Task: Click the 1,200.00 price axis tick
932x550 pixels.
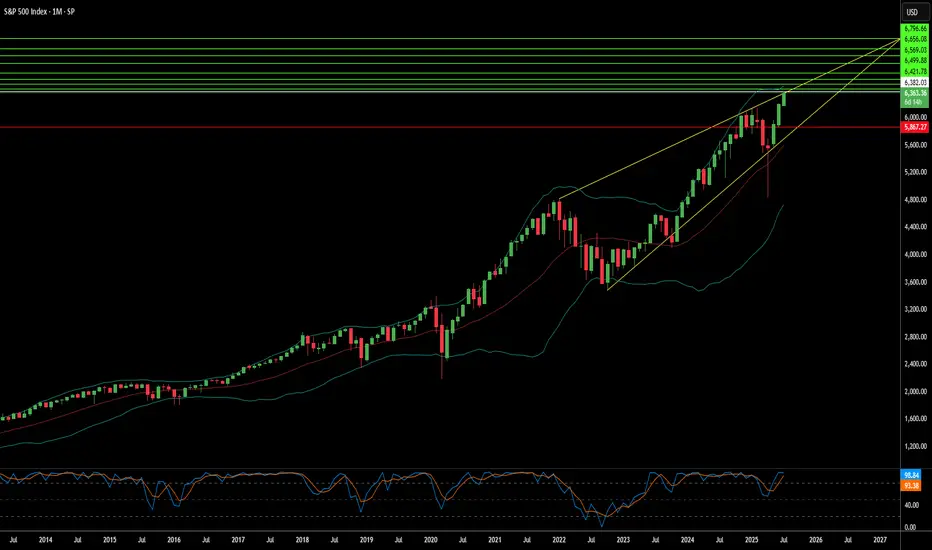Action: click(915, 446)
